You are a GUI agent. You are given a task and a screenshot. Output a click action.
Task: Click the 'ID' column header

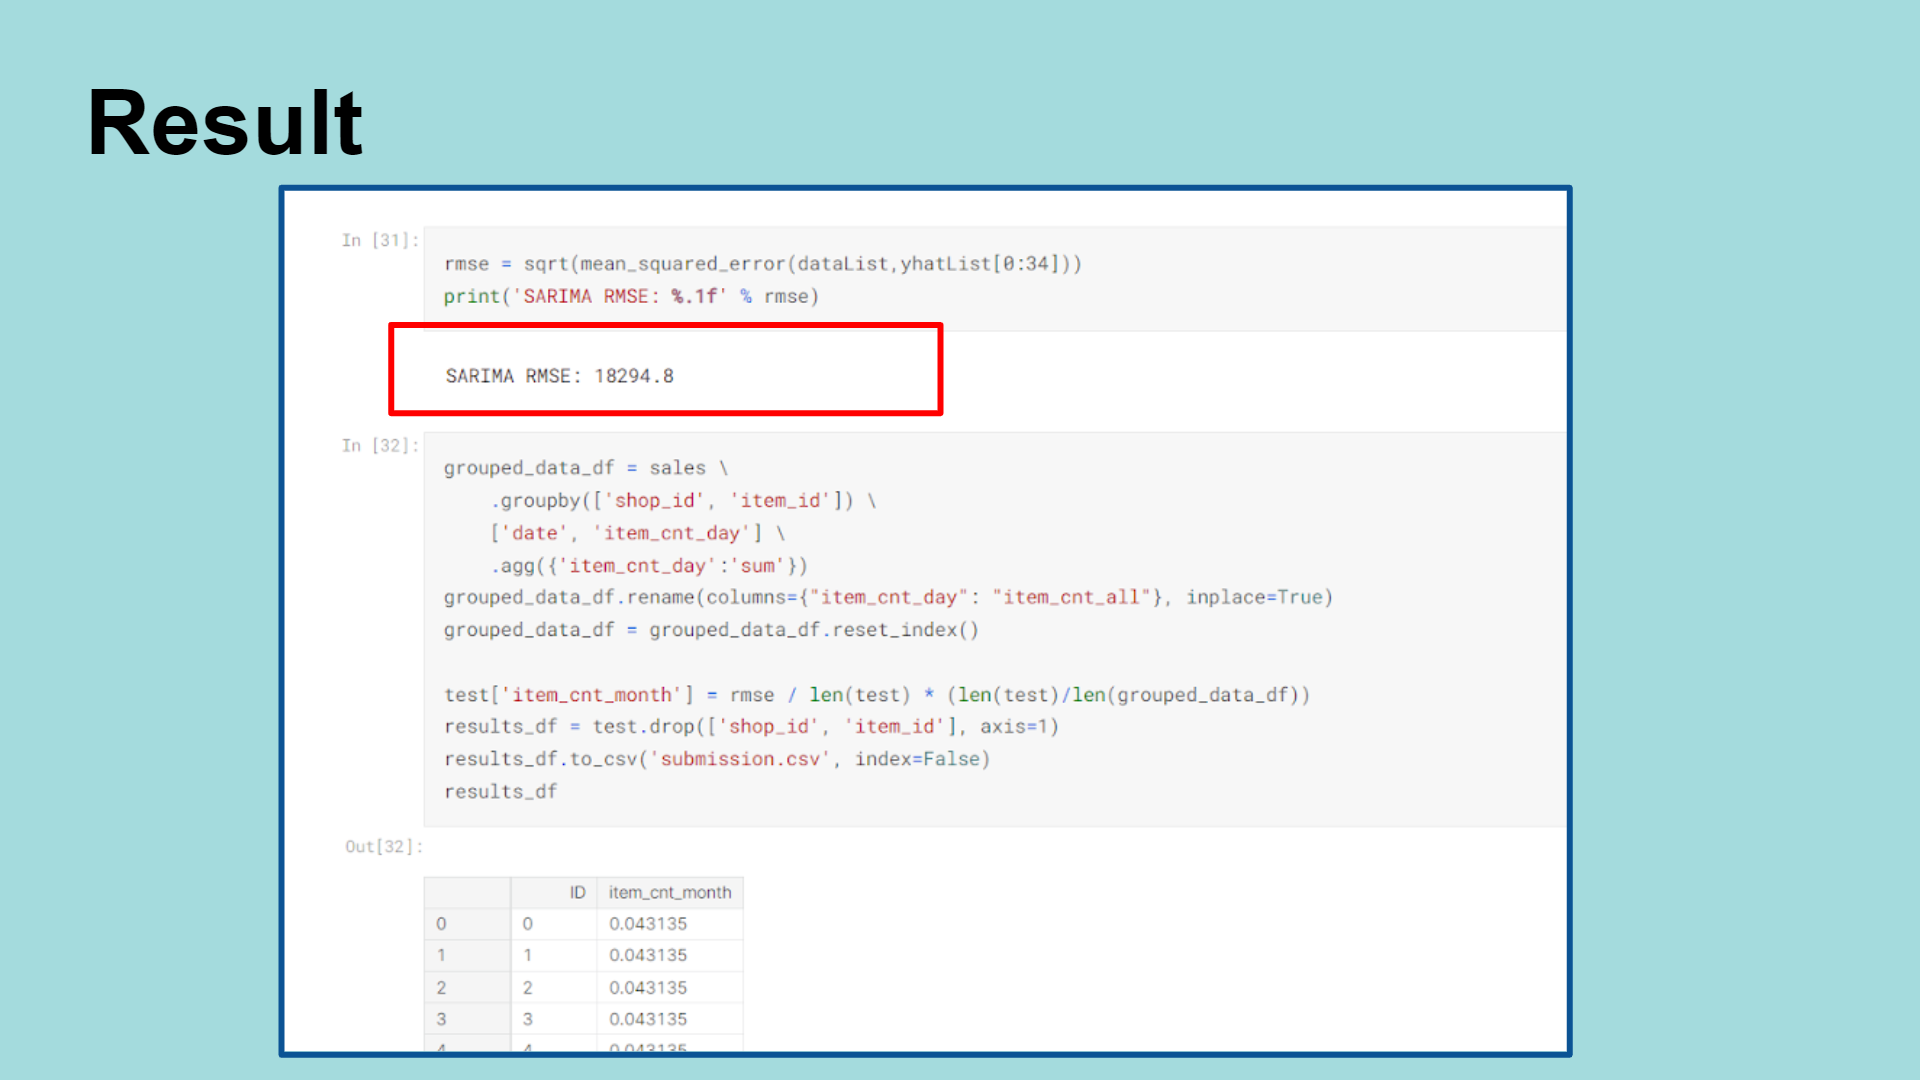coord(577,892)
